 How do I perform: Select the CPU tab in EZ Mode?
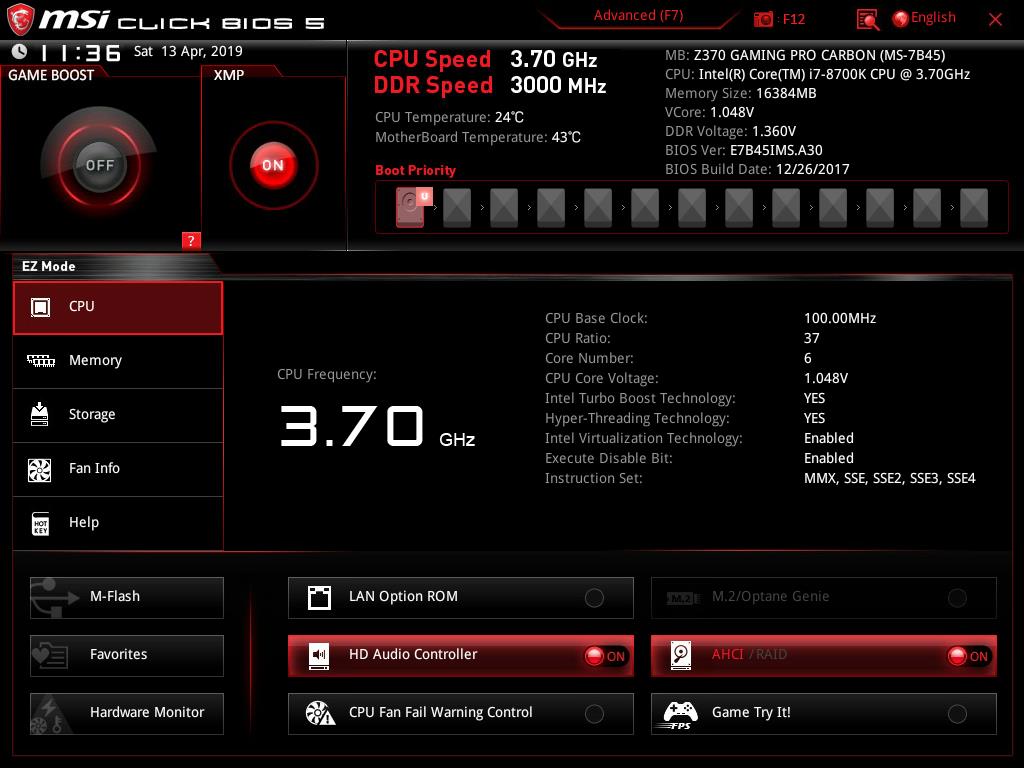coord(118,308)
